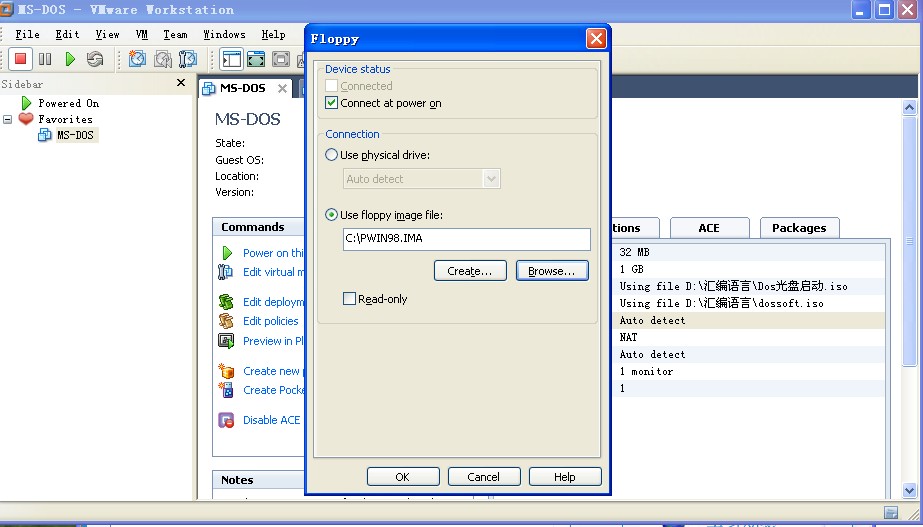This screenshot has width=923, height=527.
Task: Toggle the Connect at power on checkbox
Action: [x=331, y=103]
